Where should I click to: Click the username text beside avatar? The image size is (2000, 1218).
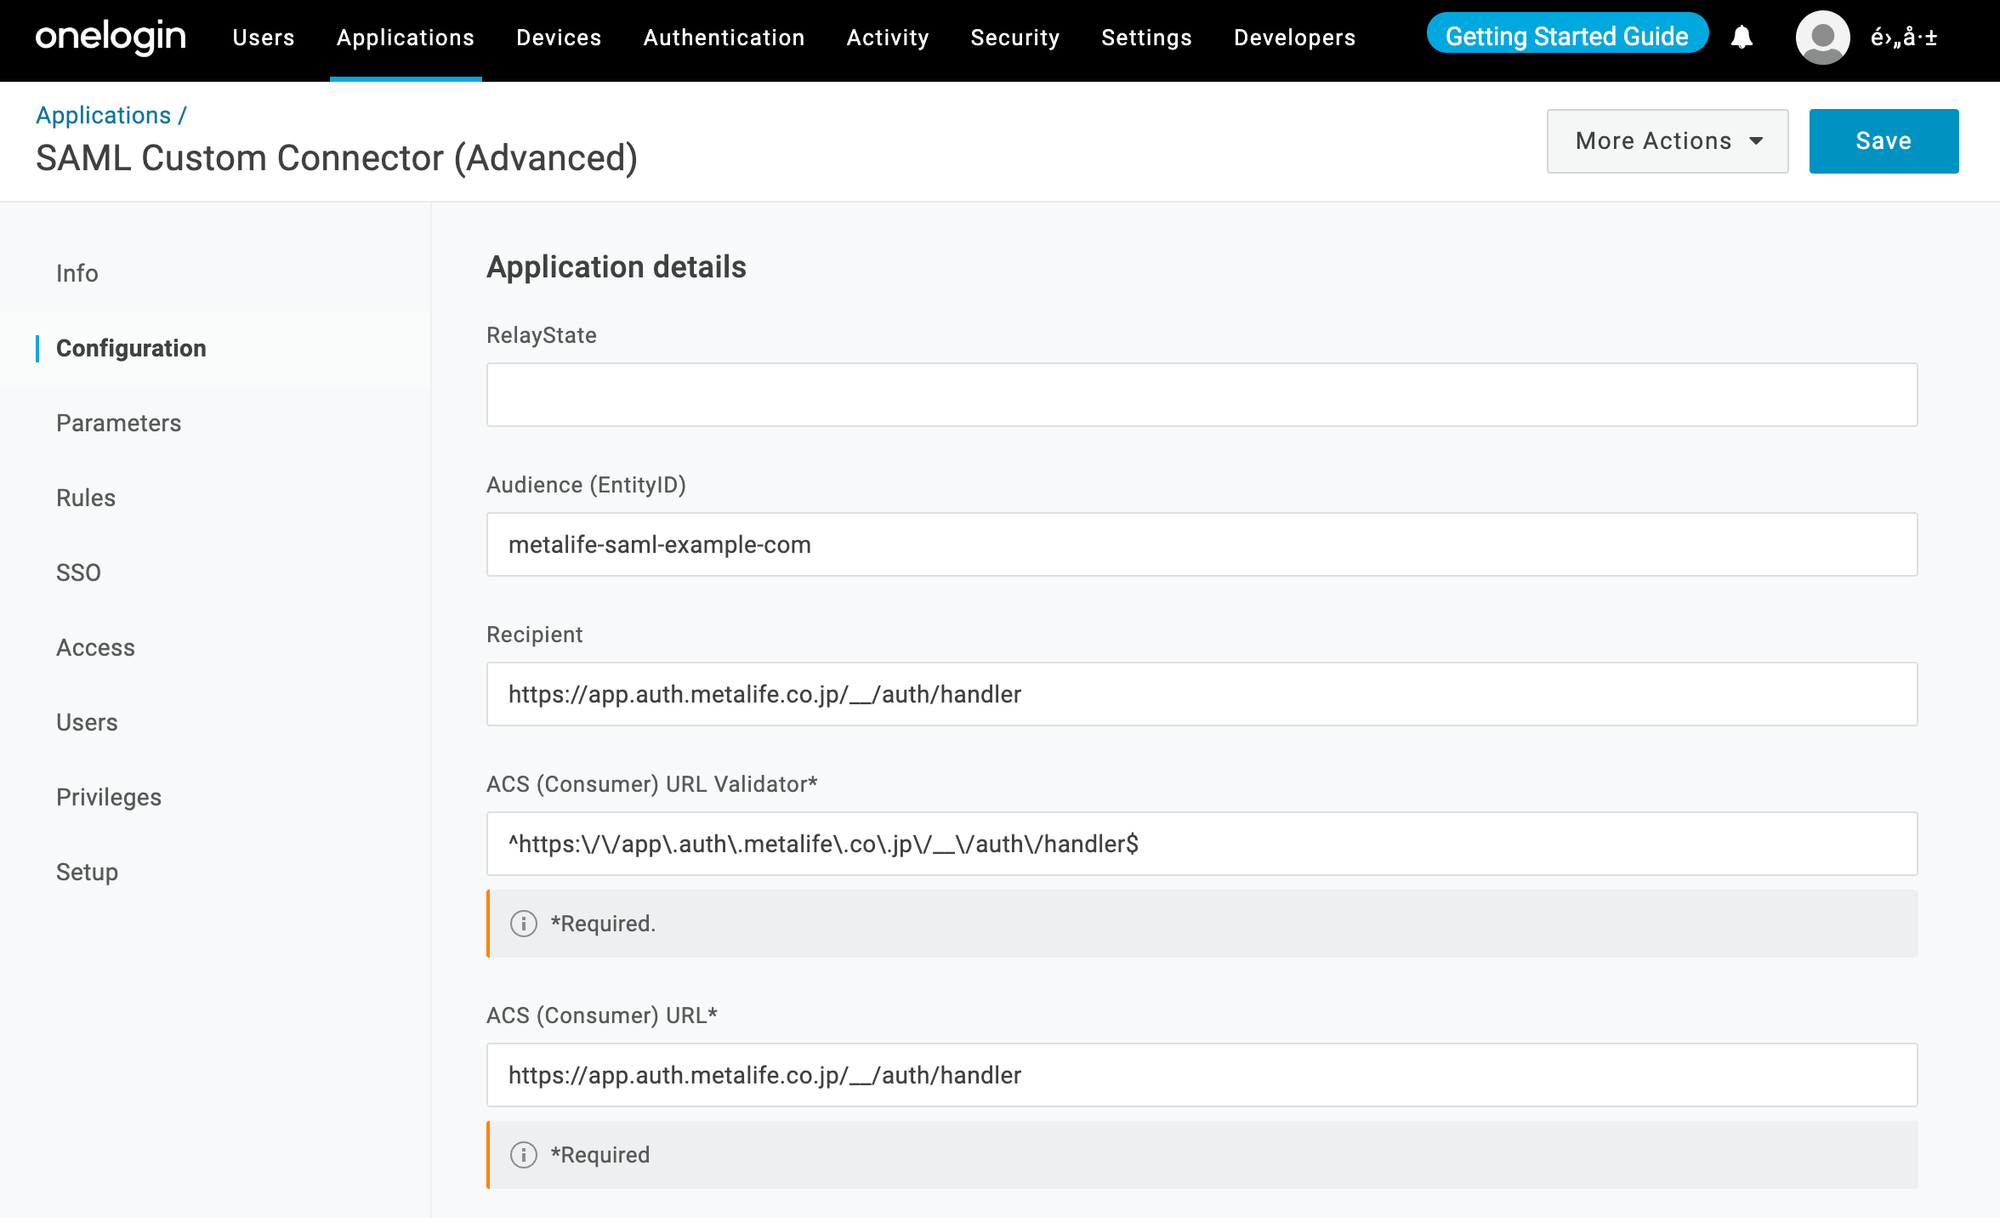[1904, 37]
